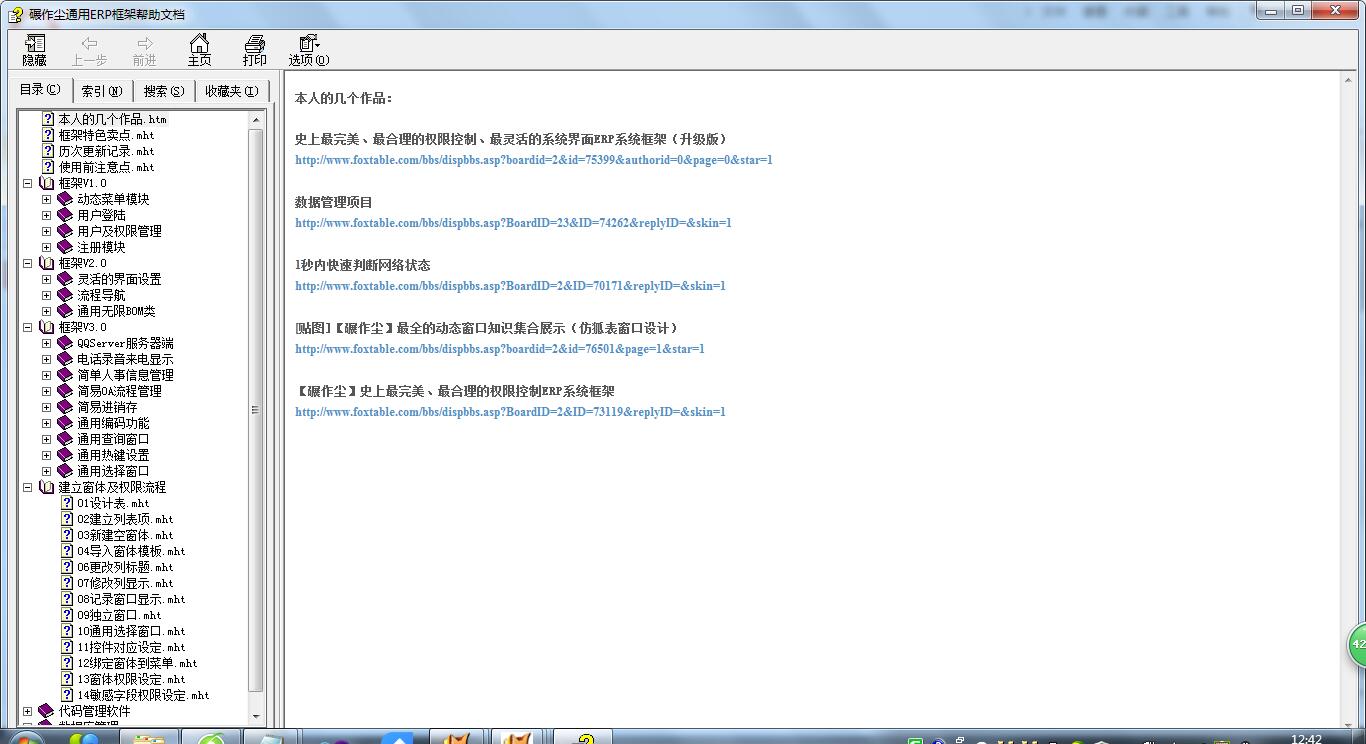Image resolution: width=1366 pixels, height=744 pixels.
Task: Switch to the 收藏夹 (Favorites) tab
Action: pos(232,91)
